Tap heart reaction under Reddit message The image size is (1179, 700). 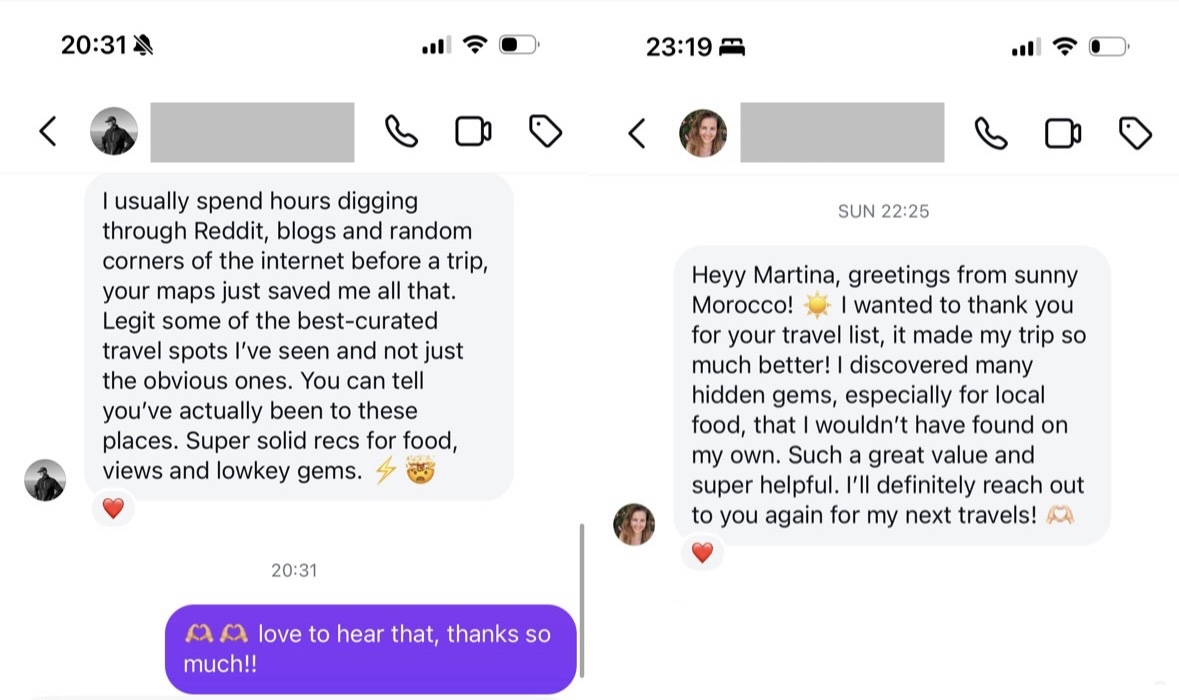(113, 508)
